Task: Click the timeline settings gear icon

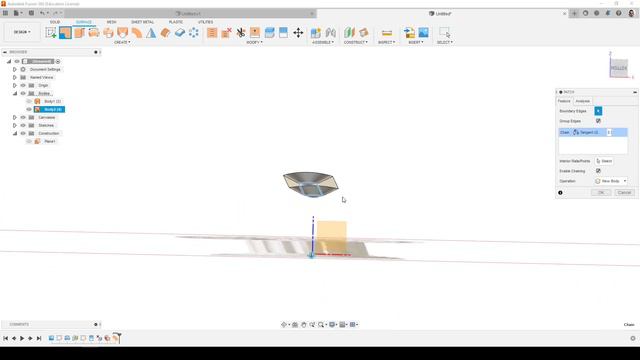Action: pos(633,338)
